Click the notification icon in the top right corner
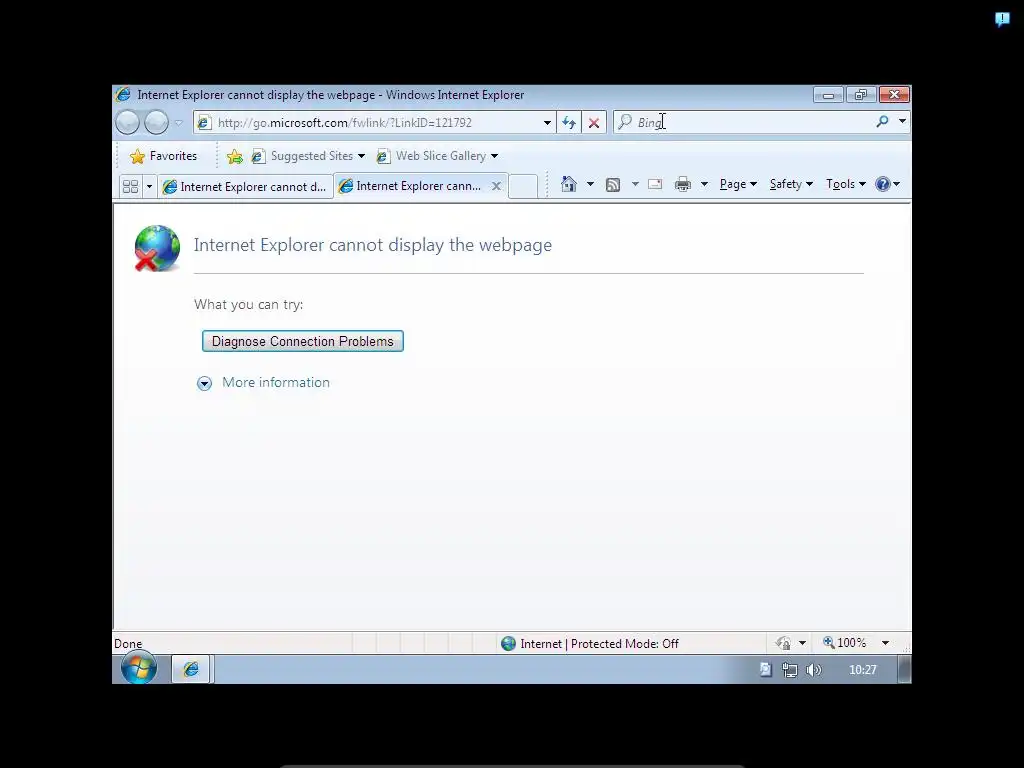1024x768 pixels. [x=1002, y=19]
